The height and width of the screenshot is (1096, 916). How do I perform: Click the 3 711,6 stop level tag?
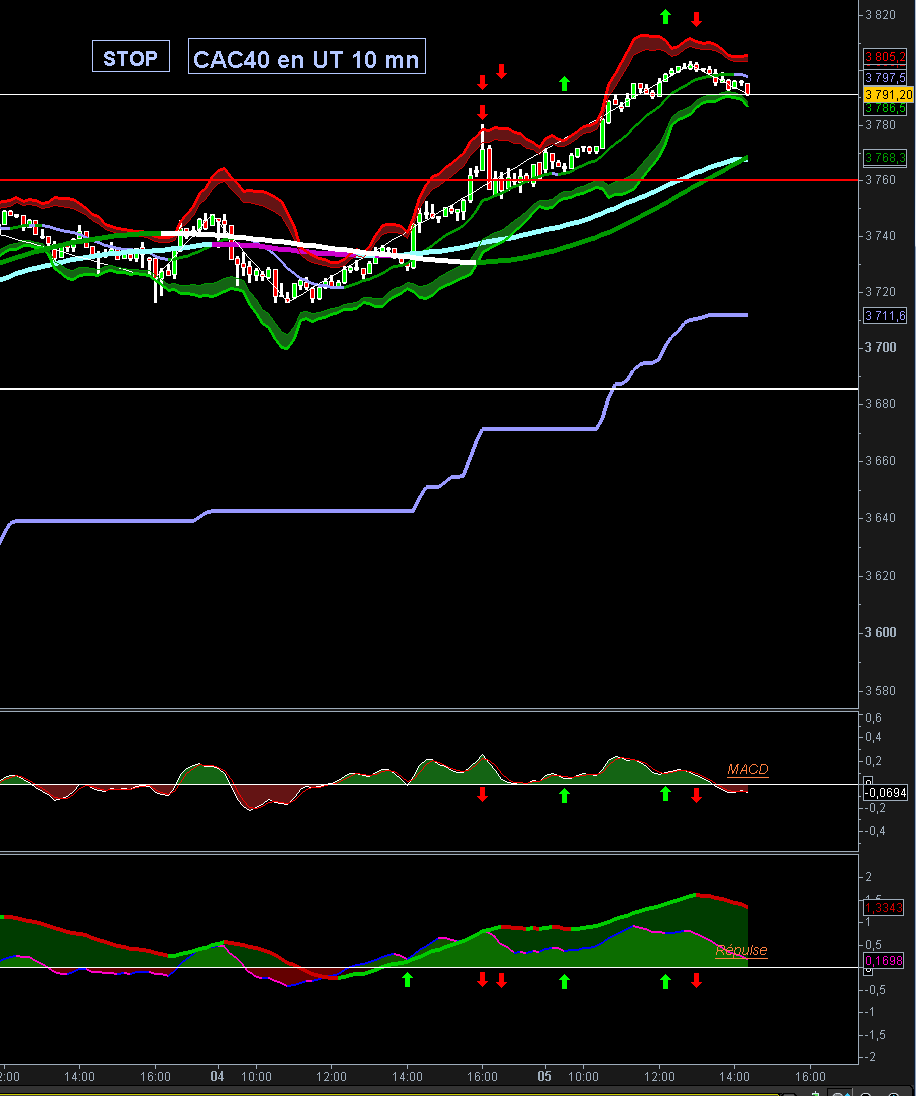pos(885,315)
